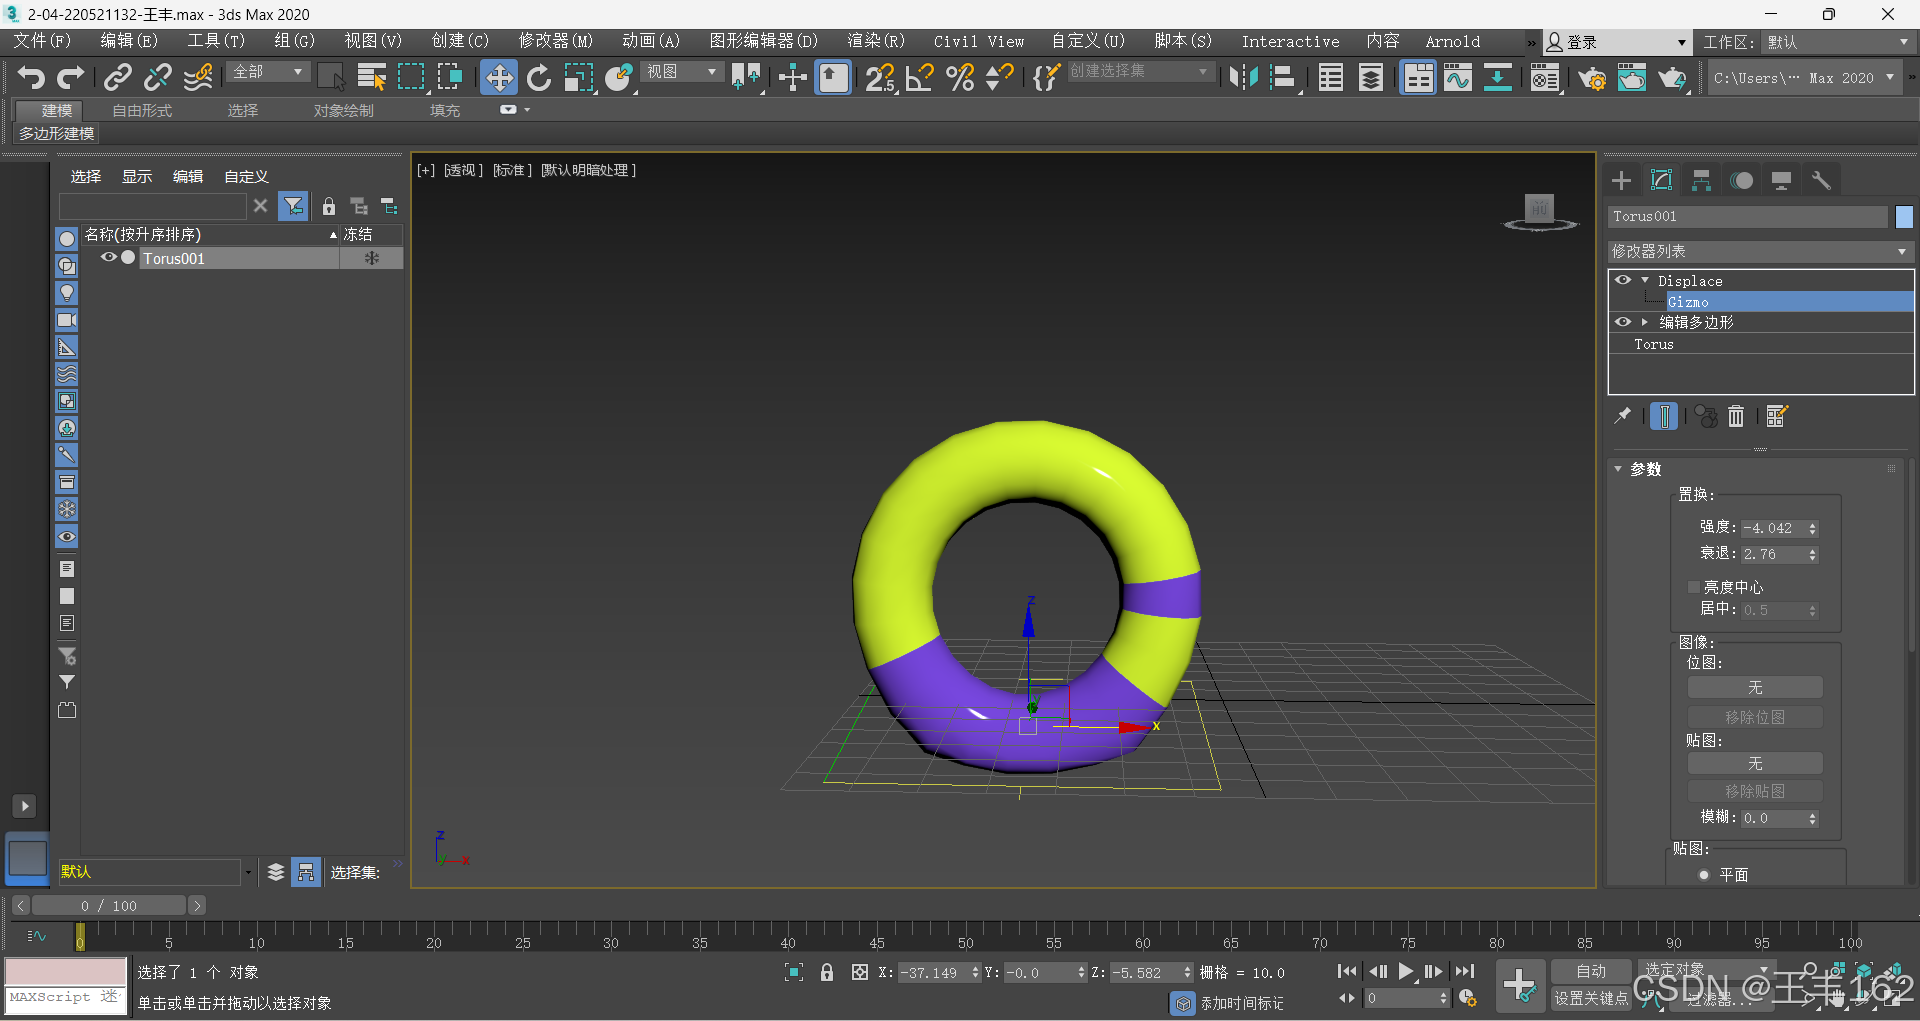Open the Hierarchy panel tab

click(x=1701, y=180)
